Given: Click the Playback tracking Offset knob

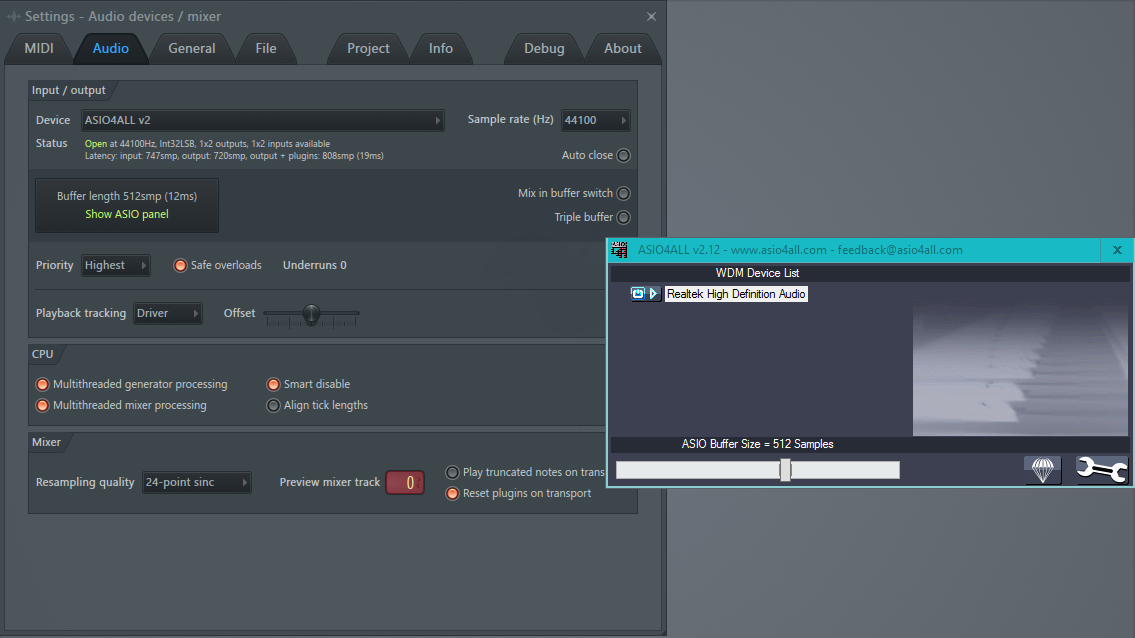Looking at the screenshot, I should coord(311,313).
